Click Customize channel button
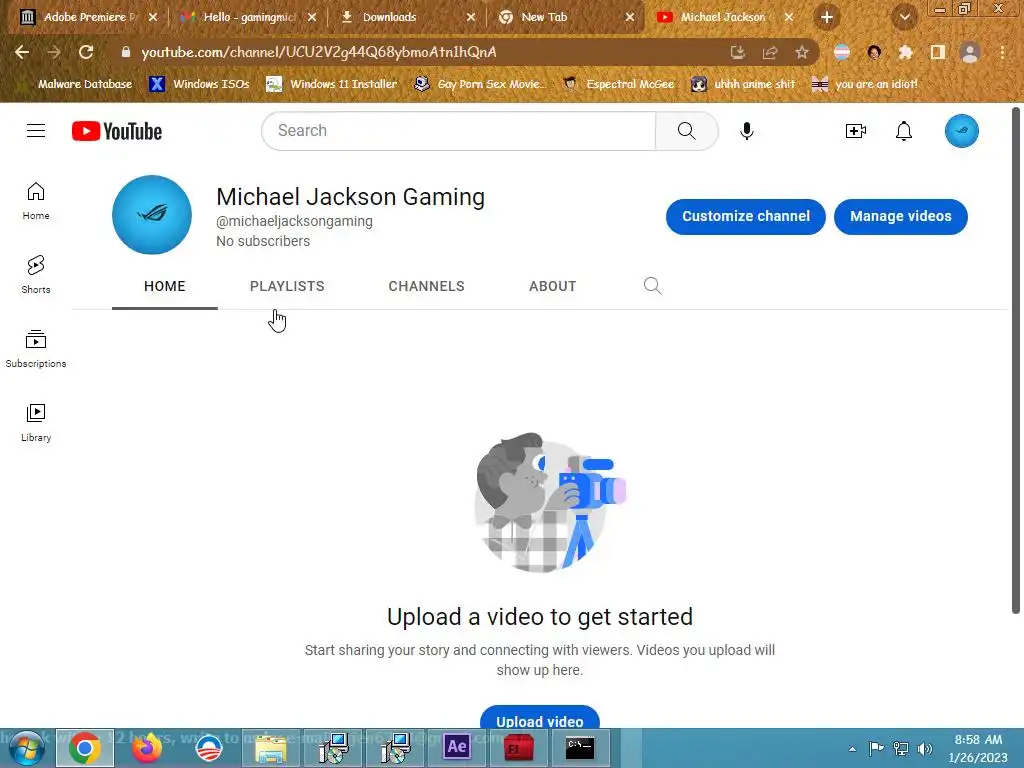 point(746,216)
